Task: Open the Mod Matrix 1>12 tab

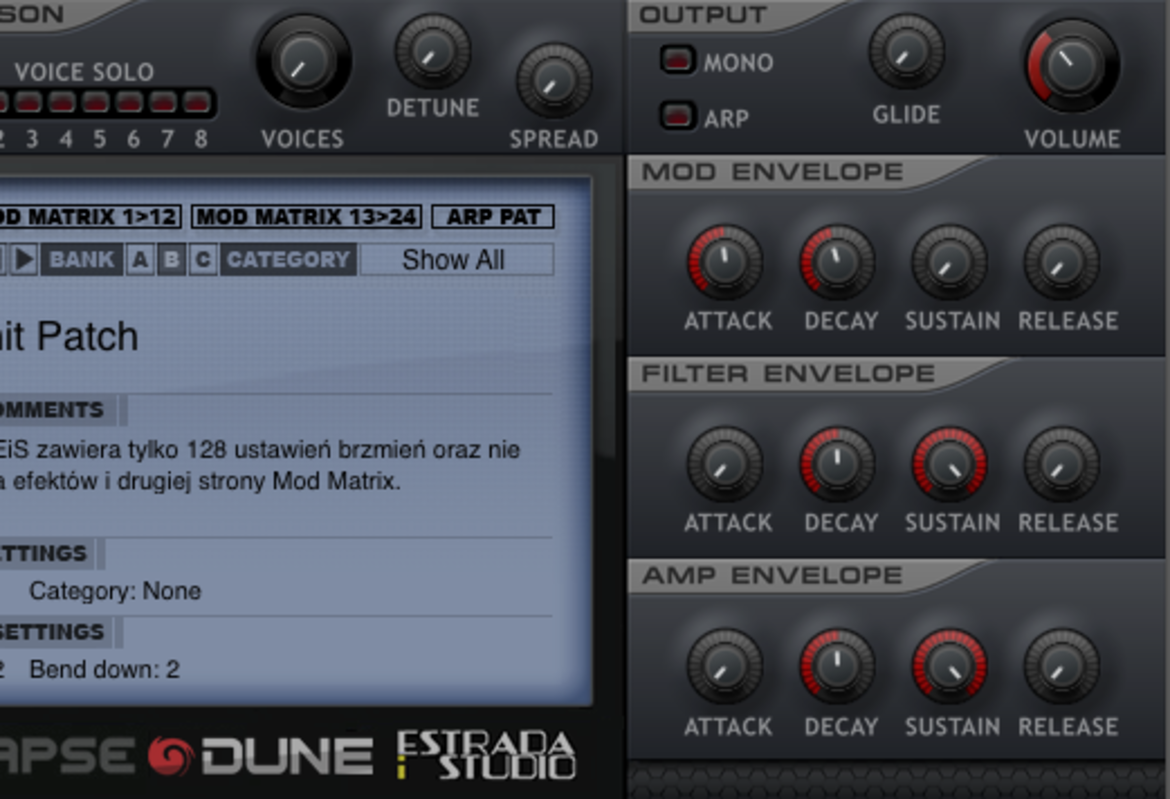Action: point(90,217)
